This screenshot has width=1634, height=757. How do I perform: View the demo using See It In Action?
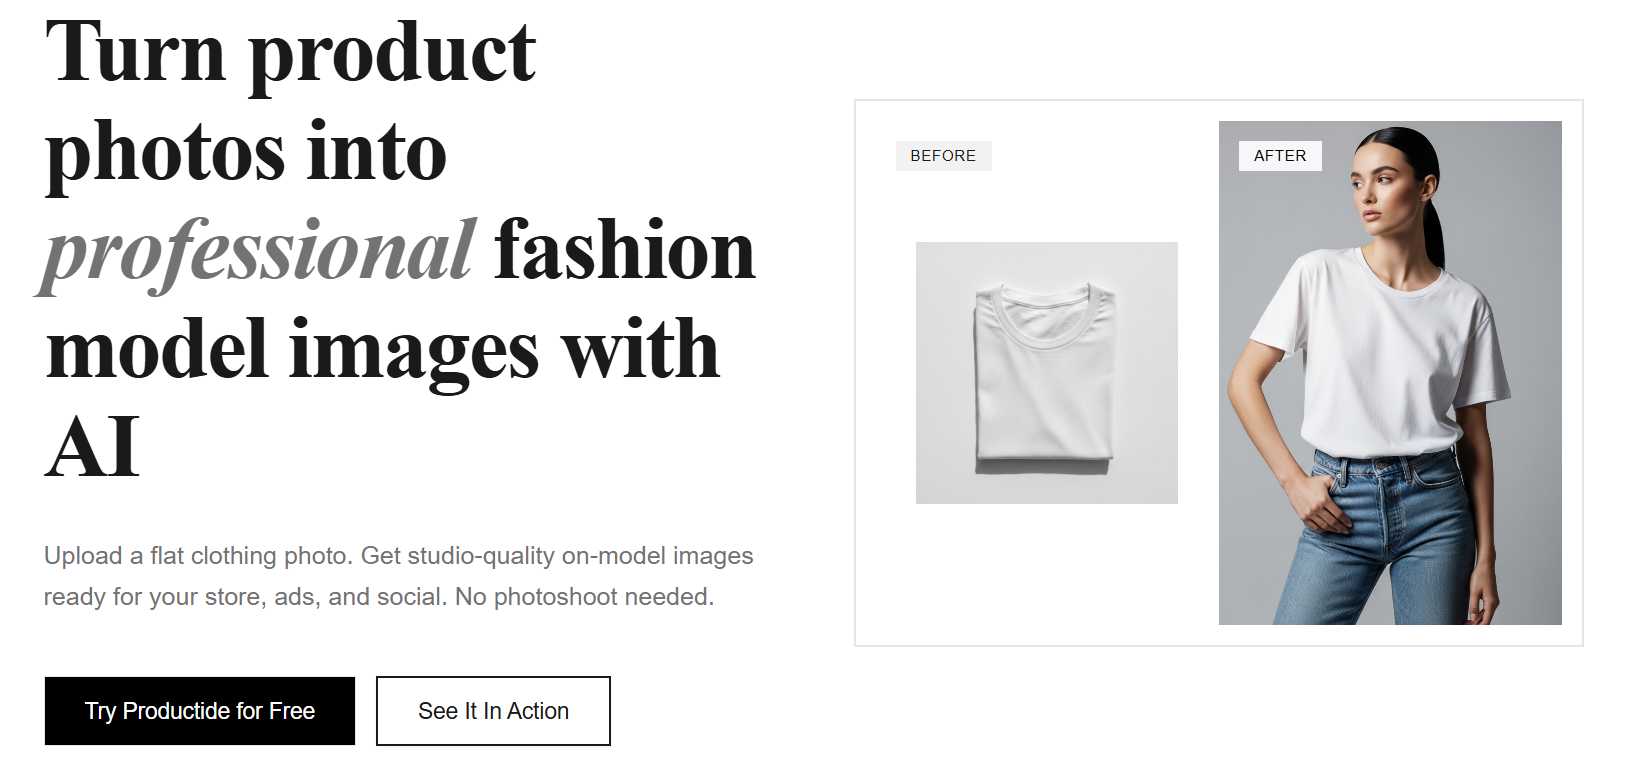click(x=493, y=710)
